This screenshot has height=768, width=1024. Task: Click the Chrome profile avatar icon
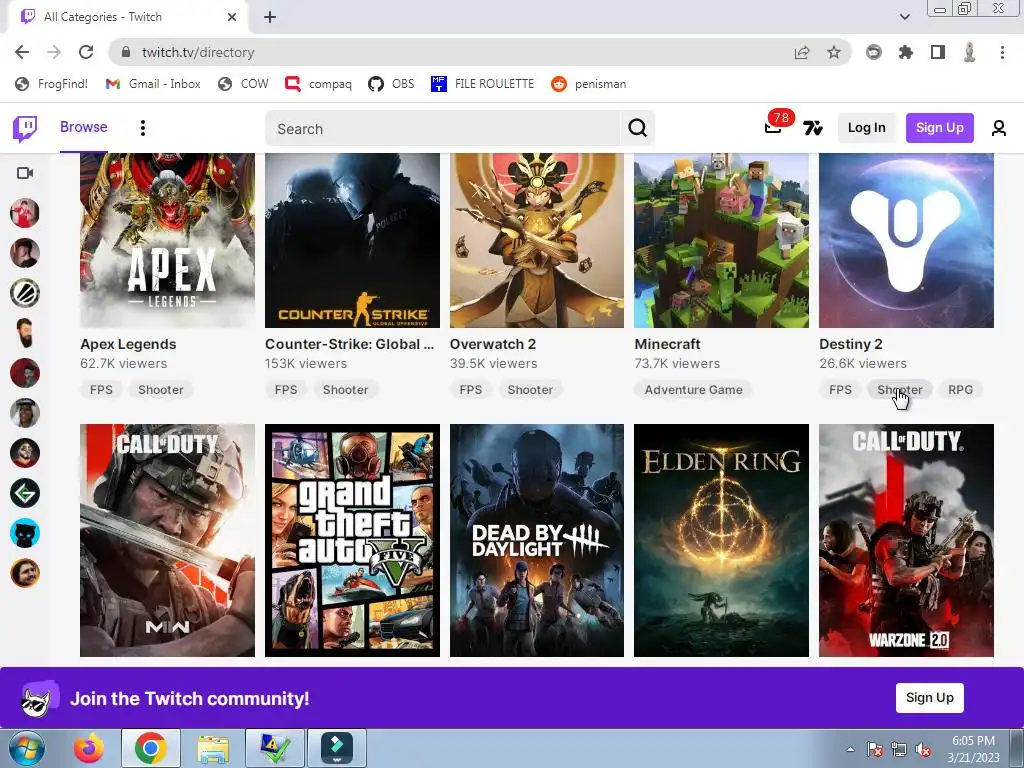click(970, 52)
